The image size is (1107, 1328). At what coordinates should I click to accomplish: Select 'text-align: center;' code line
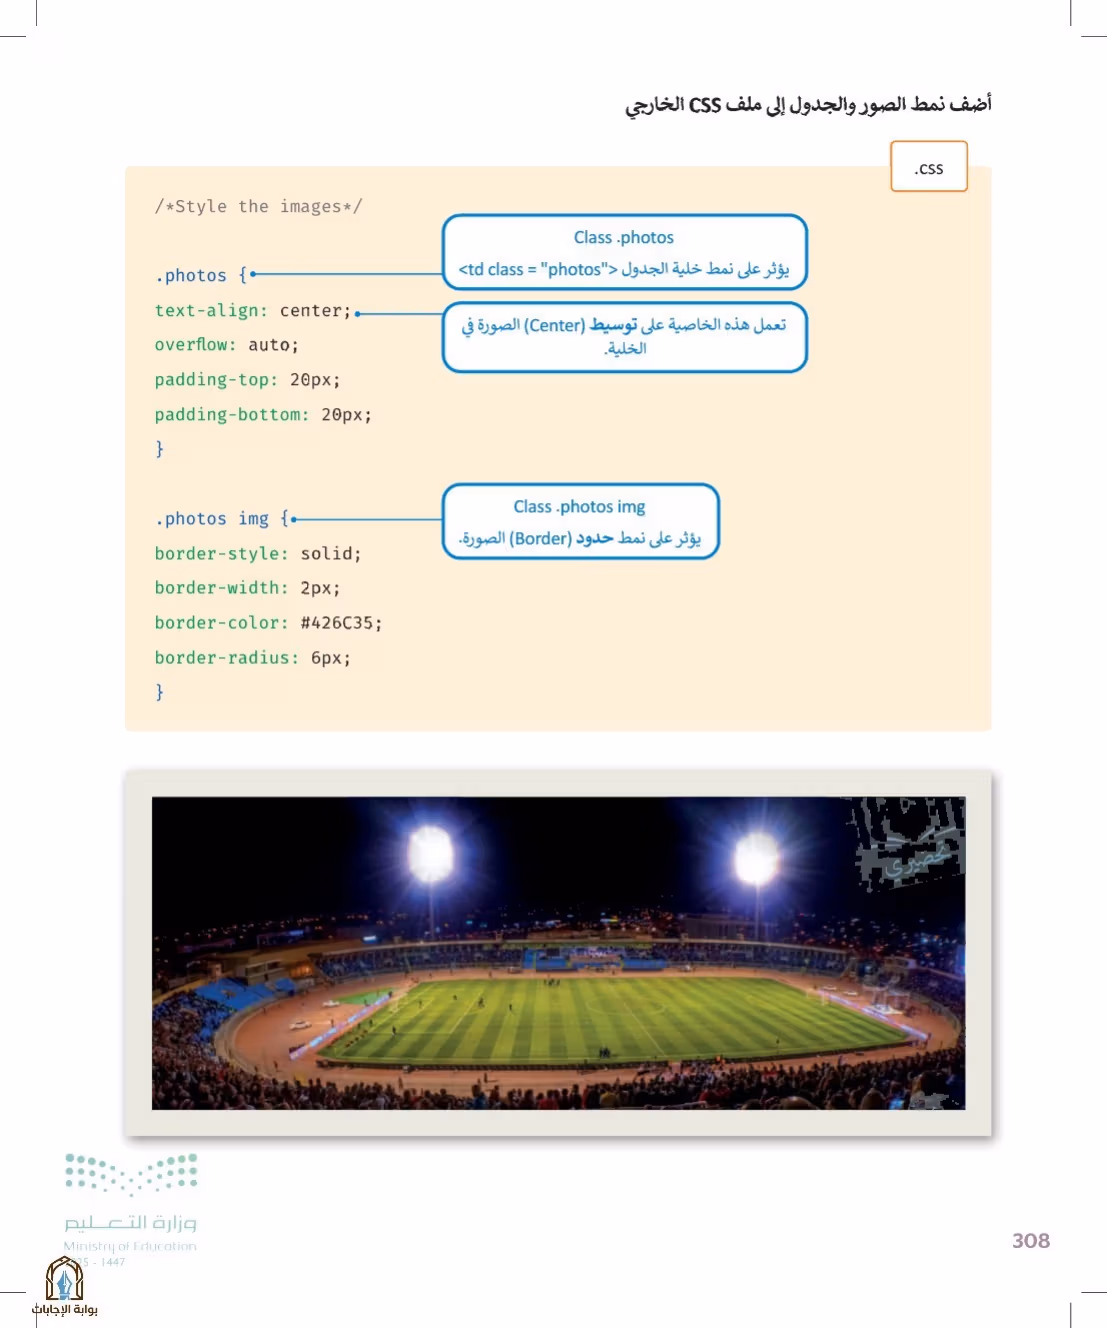(253, 310)
